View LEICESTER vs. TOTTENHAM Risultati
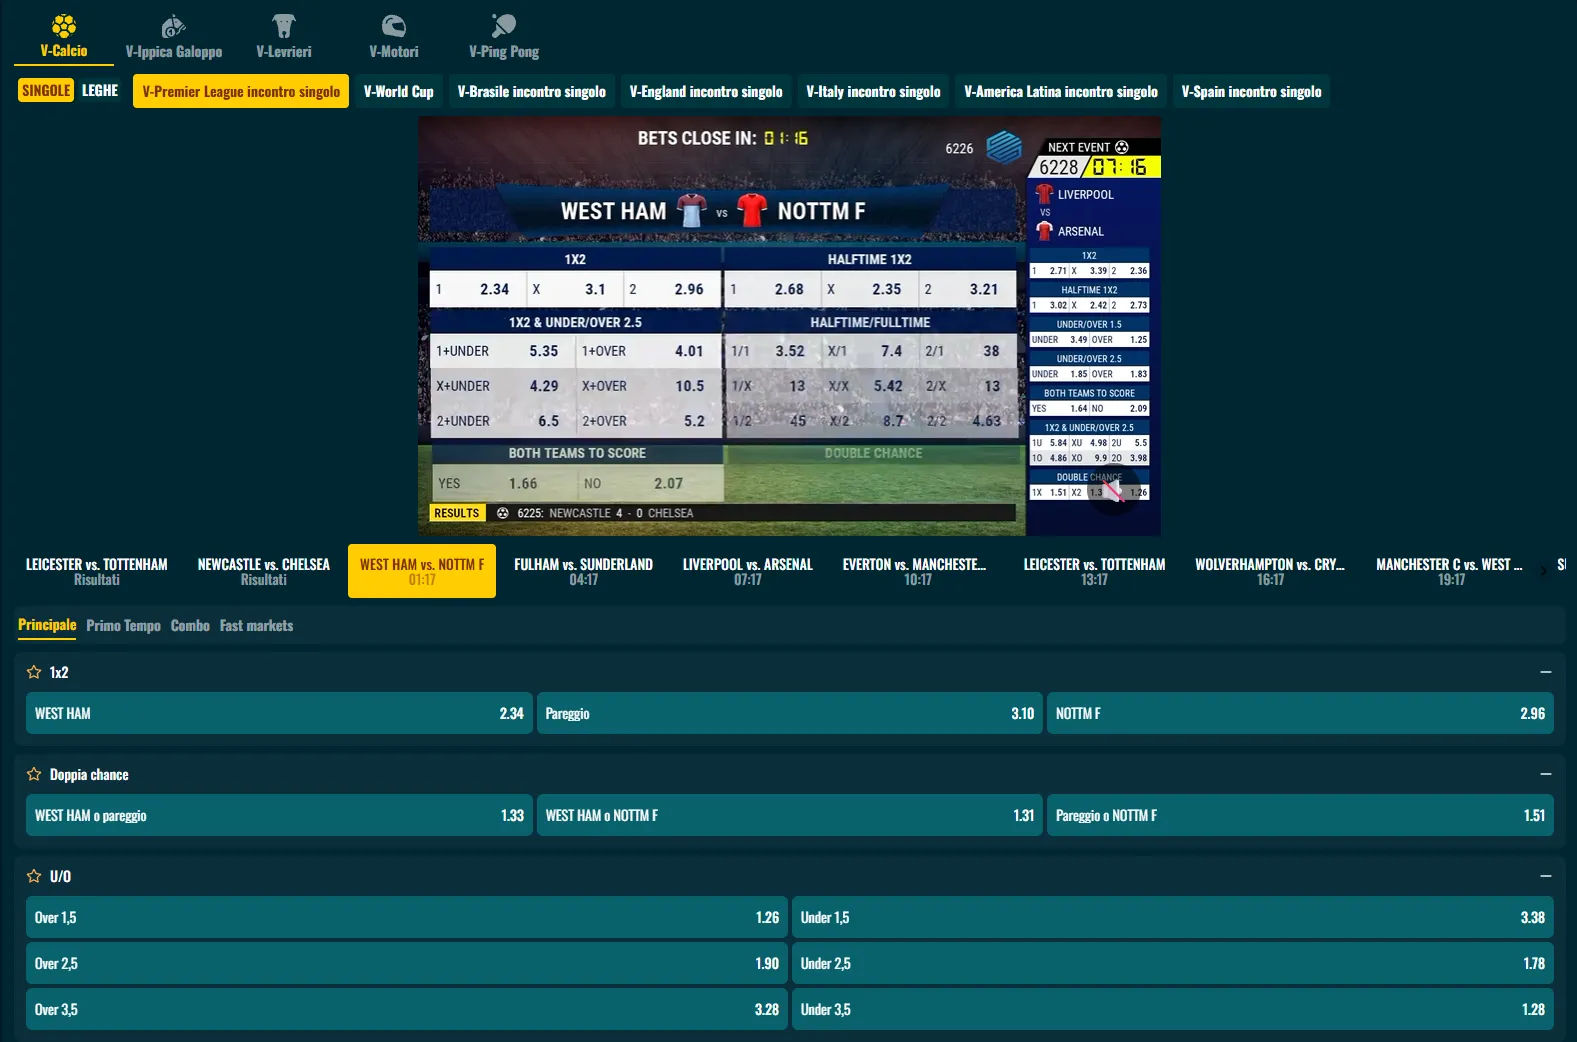Screen dimensions: 1577x1042 point(97,571)
